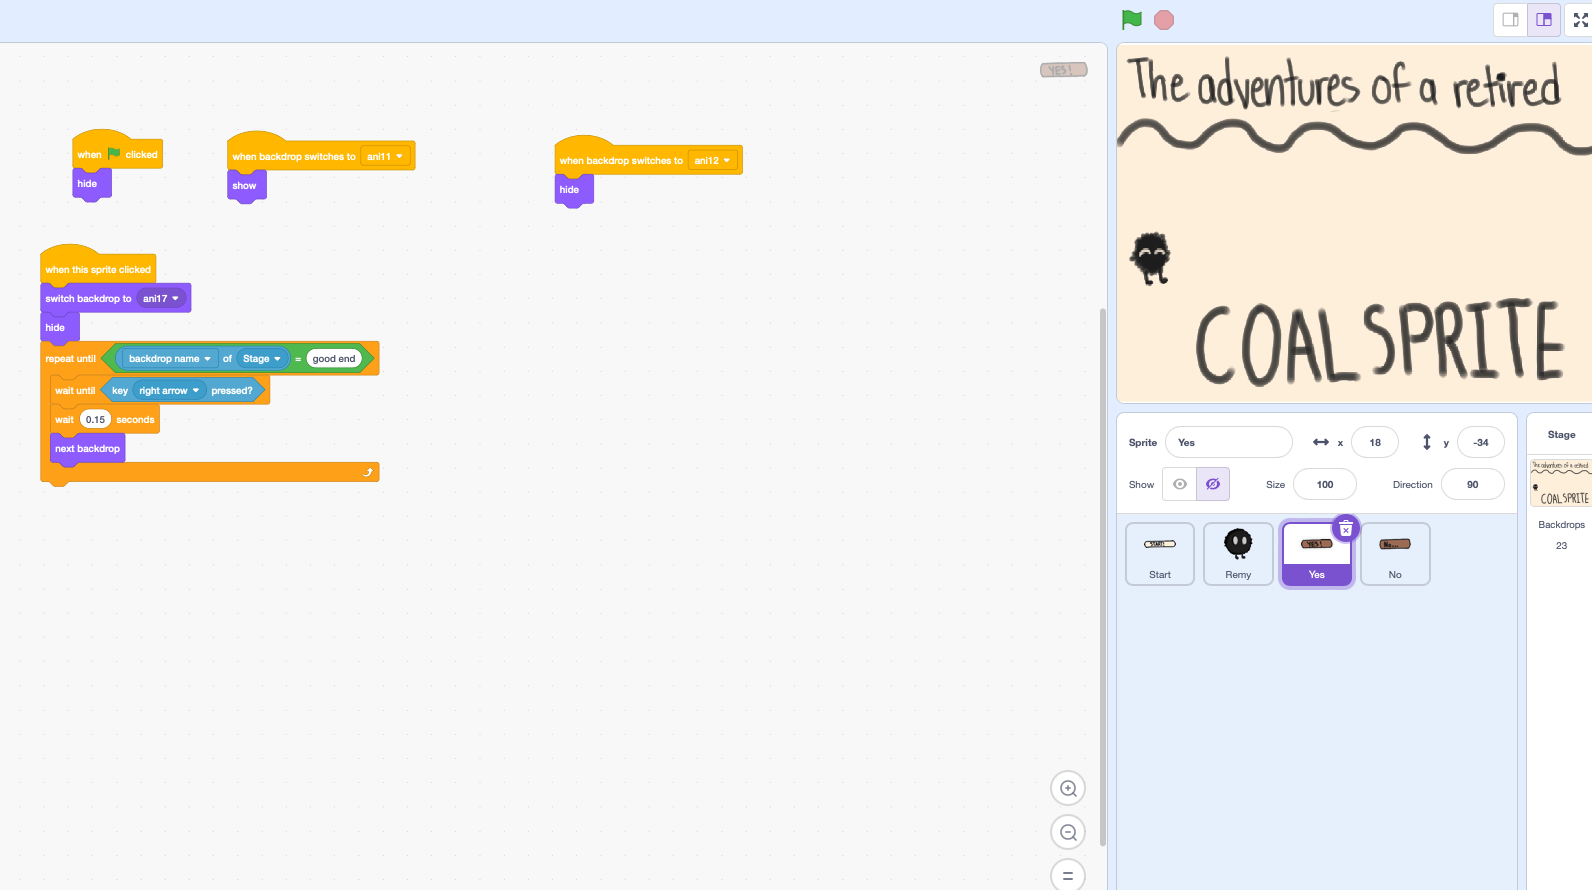Viewport: 1592px width, 890px height.
Task: Edit the 0.15 seconds wait value
Action: (x=95, y=419)
